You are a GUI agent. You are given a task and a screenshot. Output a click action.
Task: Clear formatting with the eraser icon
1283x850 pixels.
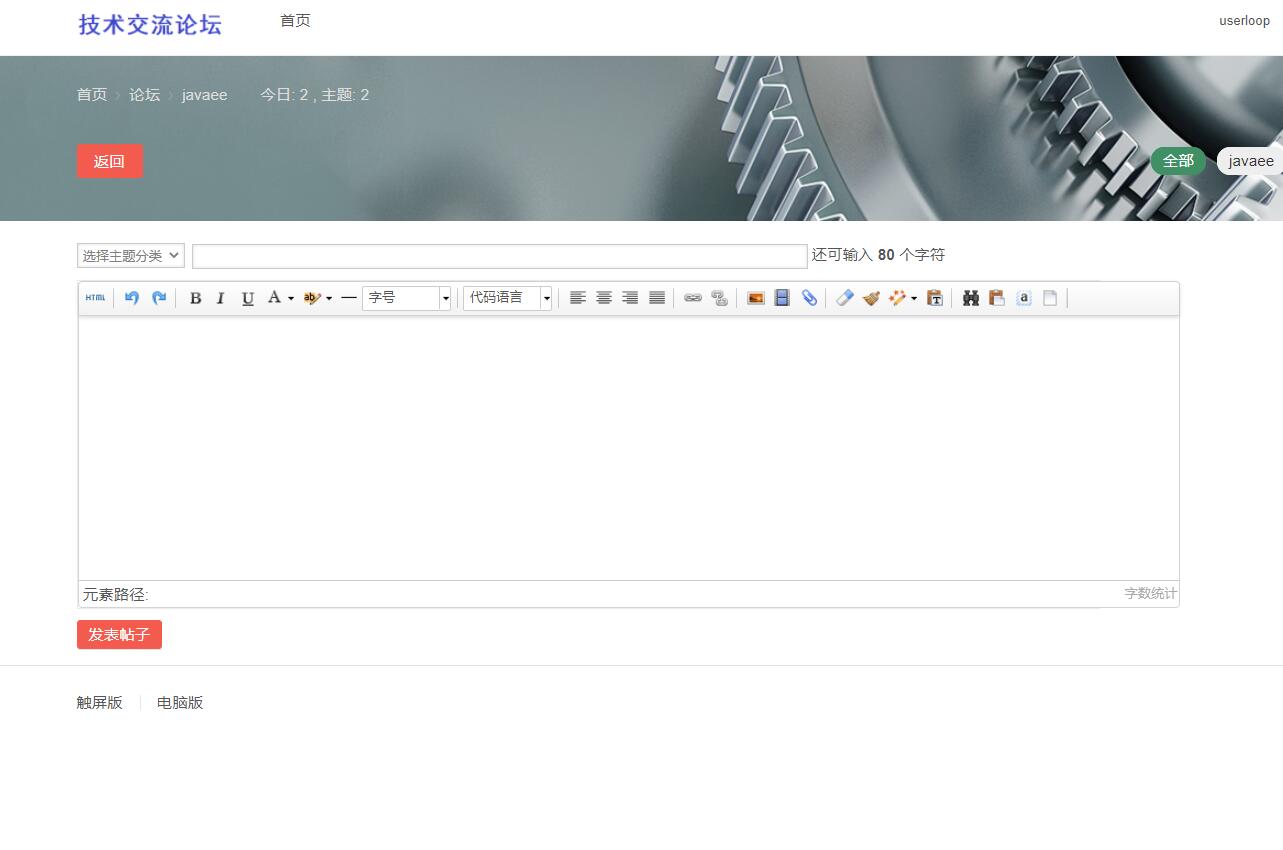845,298
